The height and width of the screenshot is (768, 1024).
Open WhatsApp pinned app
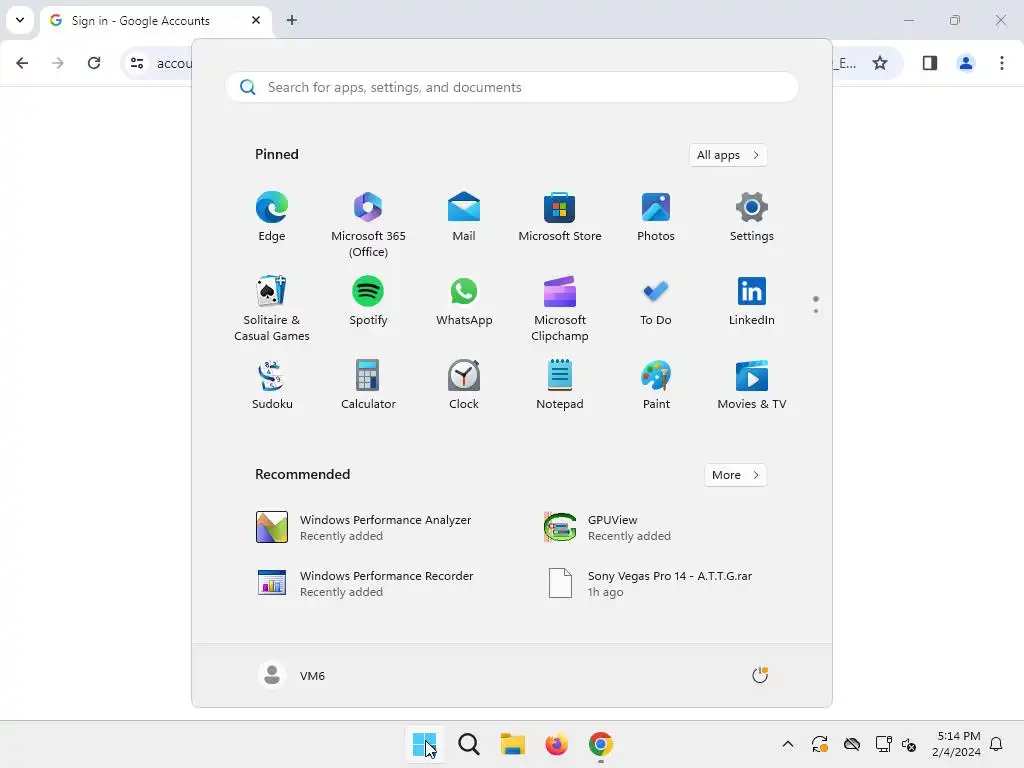coord(464,300)
